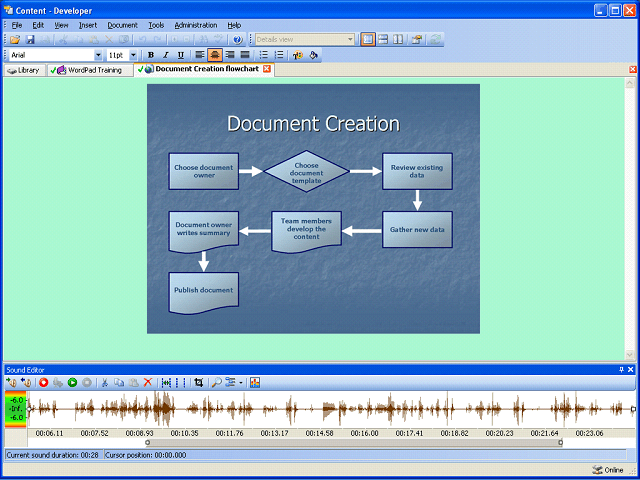Select the center alignment button
640x480 pixels.
click(x=215, y=55)
